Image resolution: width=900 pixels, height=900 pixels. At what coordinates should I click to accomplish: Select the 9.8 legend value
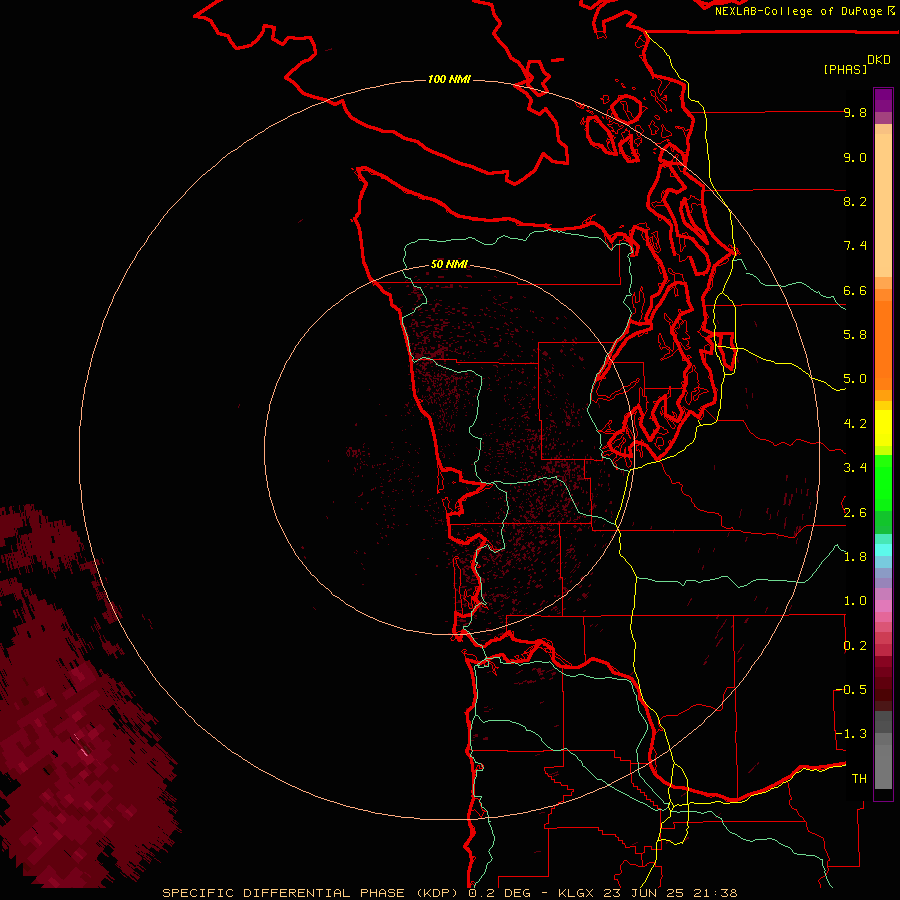click(855, 112)
